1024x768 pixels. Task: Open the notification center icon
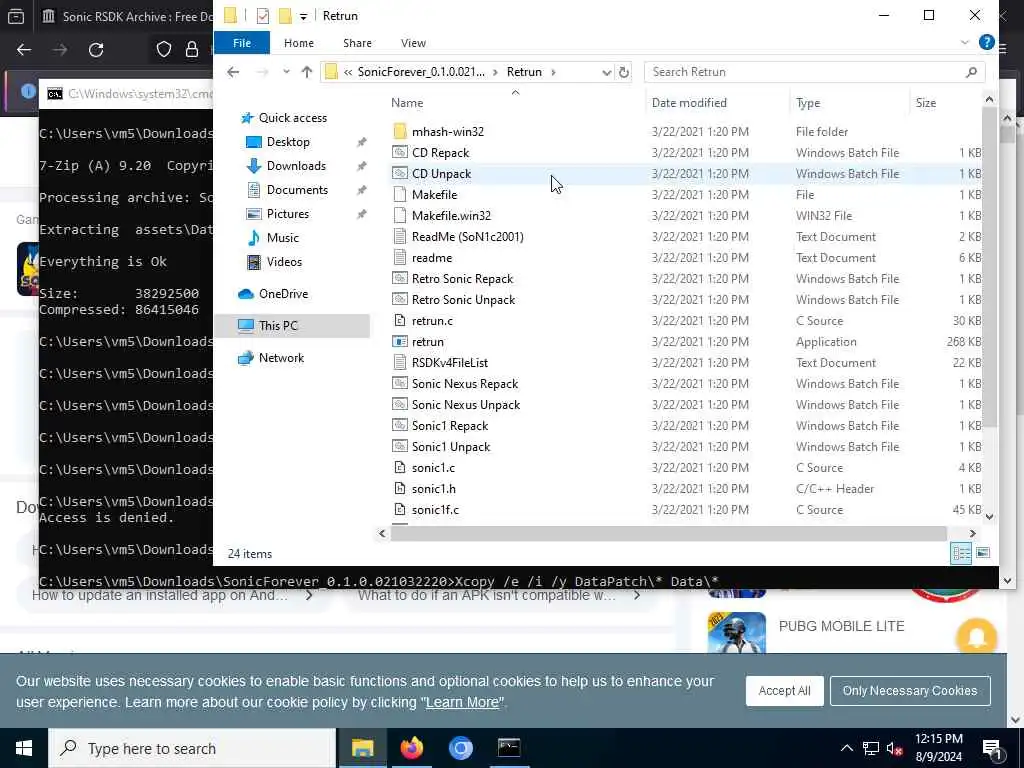pos(992,748)
